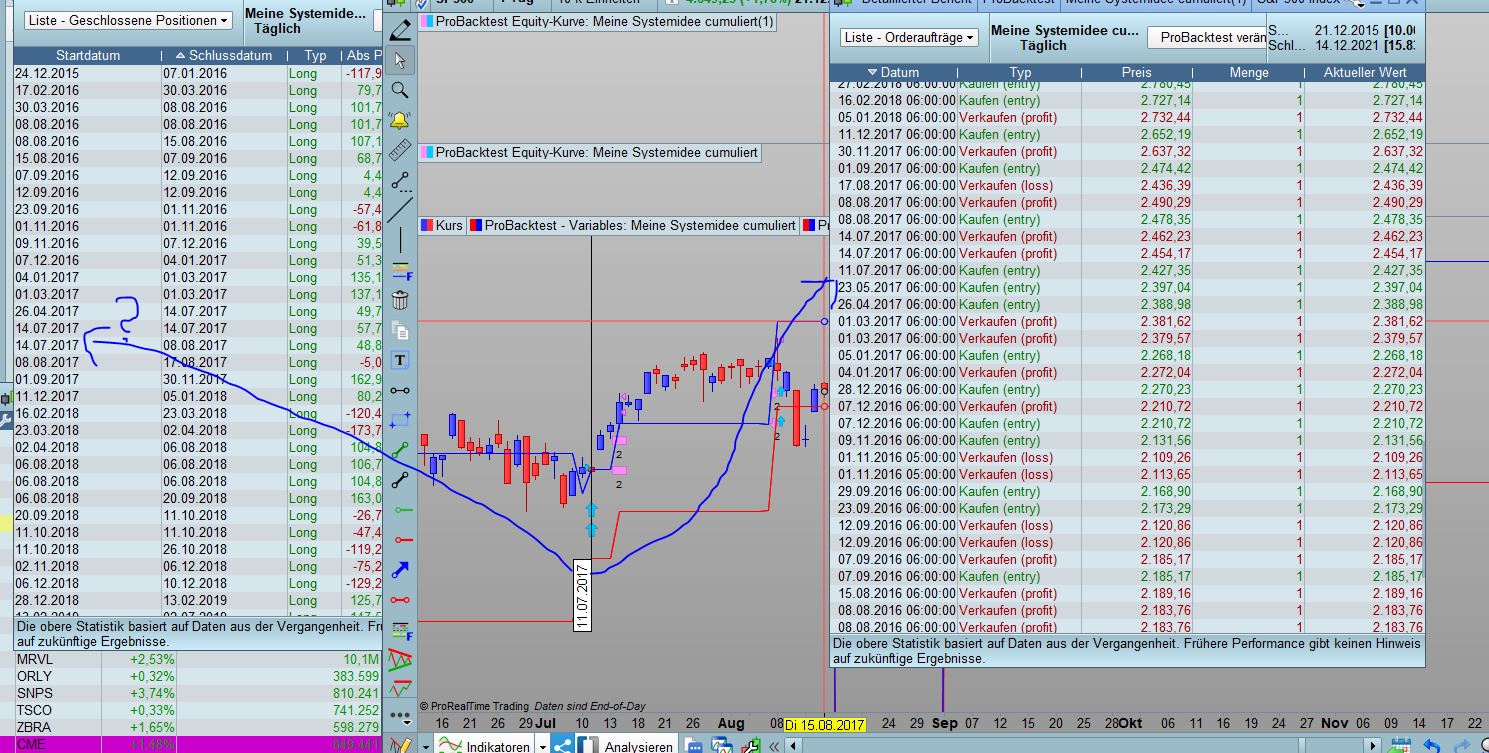Screen dimensions: 1489x753
Task: Expand the arrow beside Indikatoren button
Action: pos(542,746)
